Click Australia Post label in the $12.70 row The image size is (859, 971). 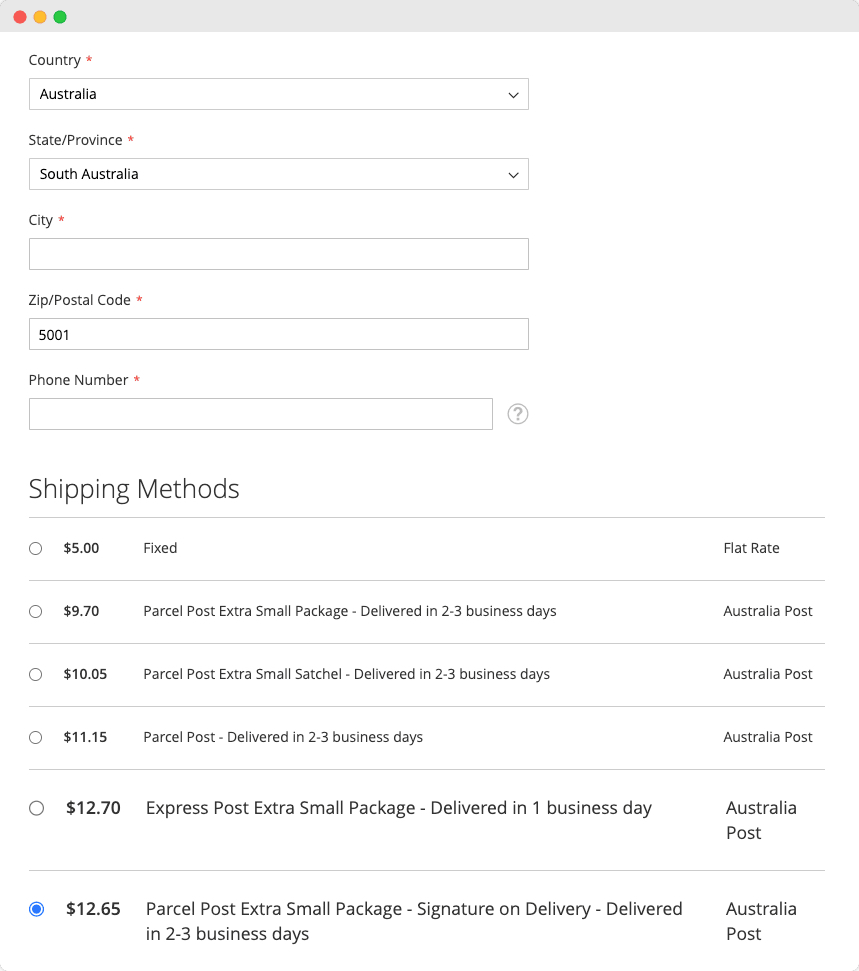point(761,821)
